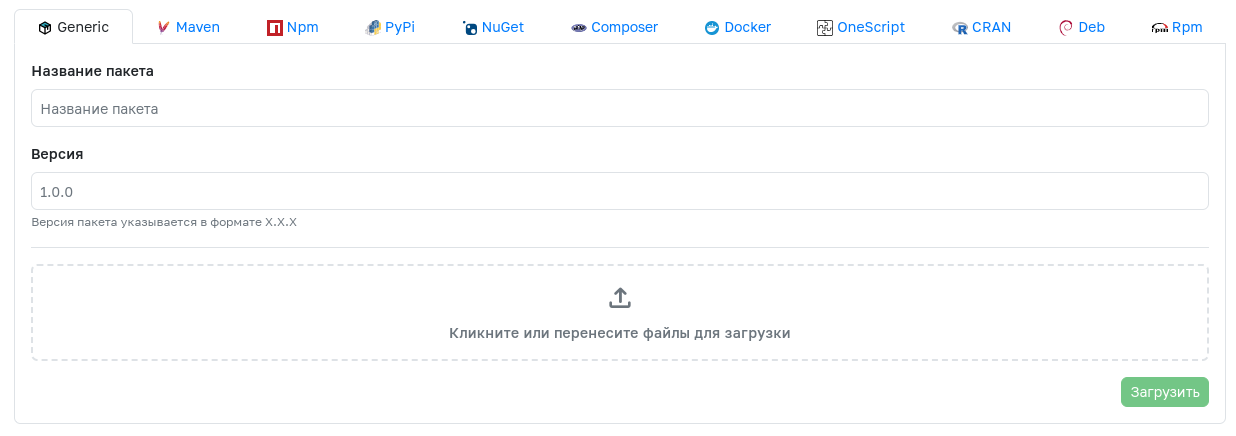Click the file upload drop zone
Screen dimensions: 1236x436
[620, 312]
